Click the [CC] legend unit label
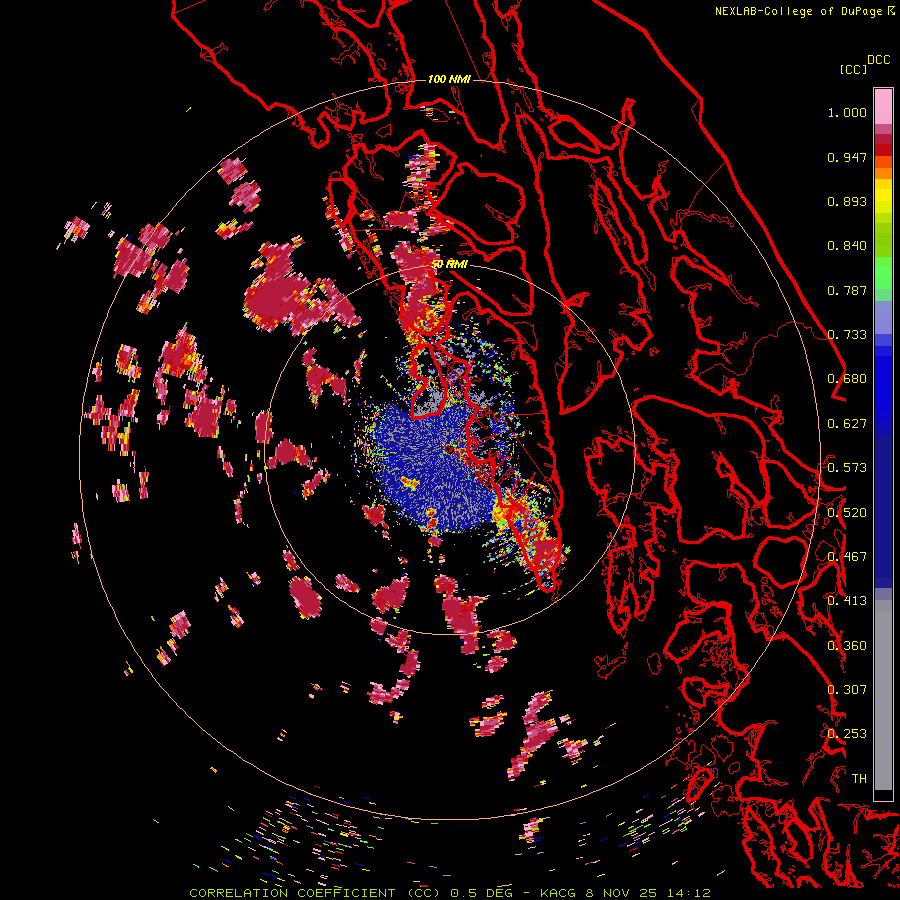The width and height of the screenshot is (900, 900). pyautogui.click(x=853, y=69)
